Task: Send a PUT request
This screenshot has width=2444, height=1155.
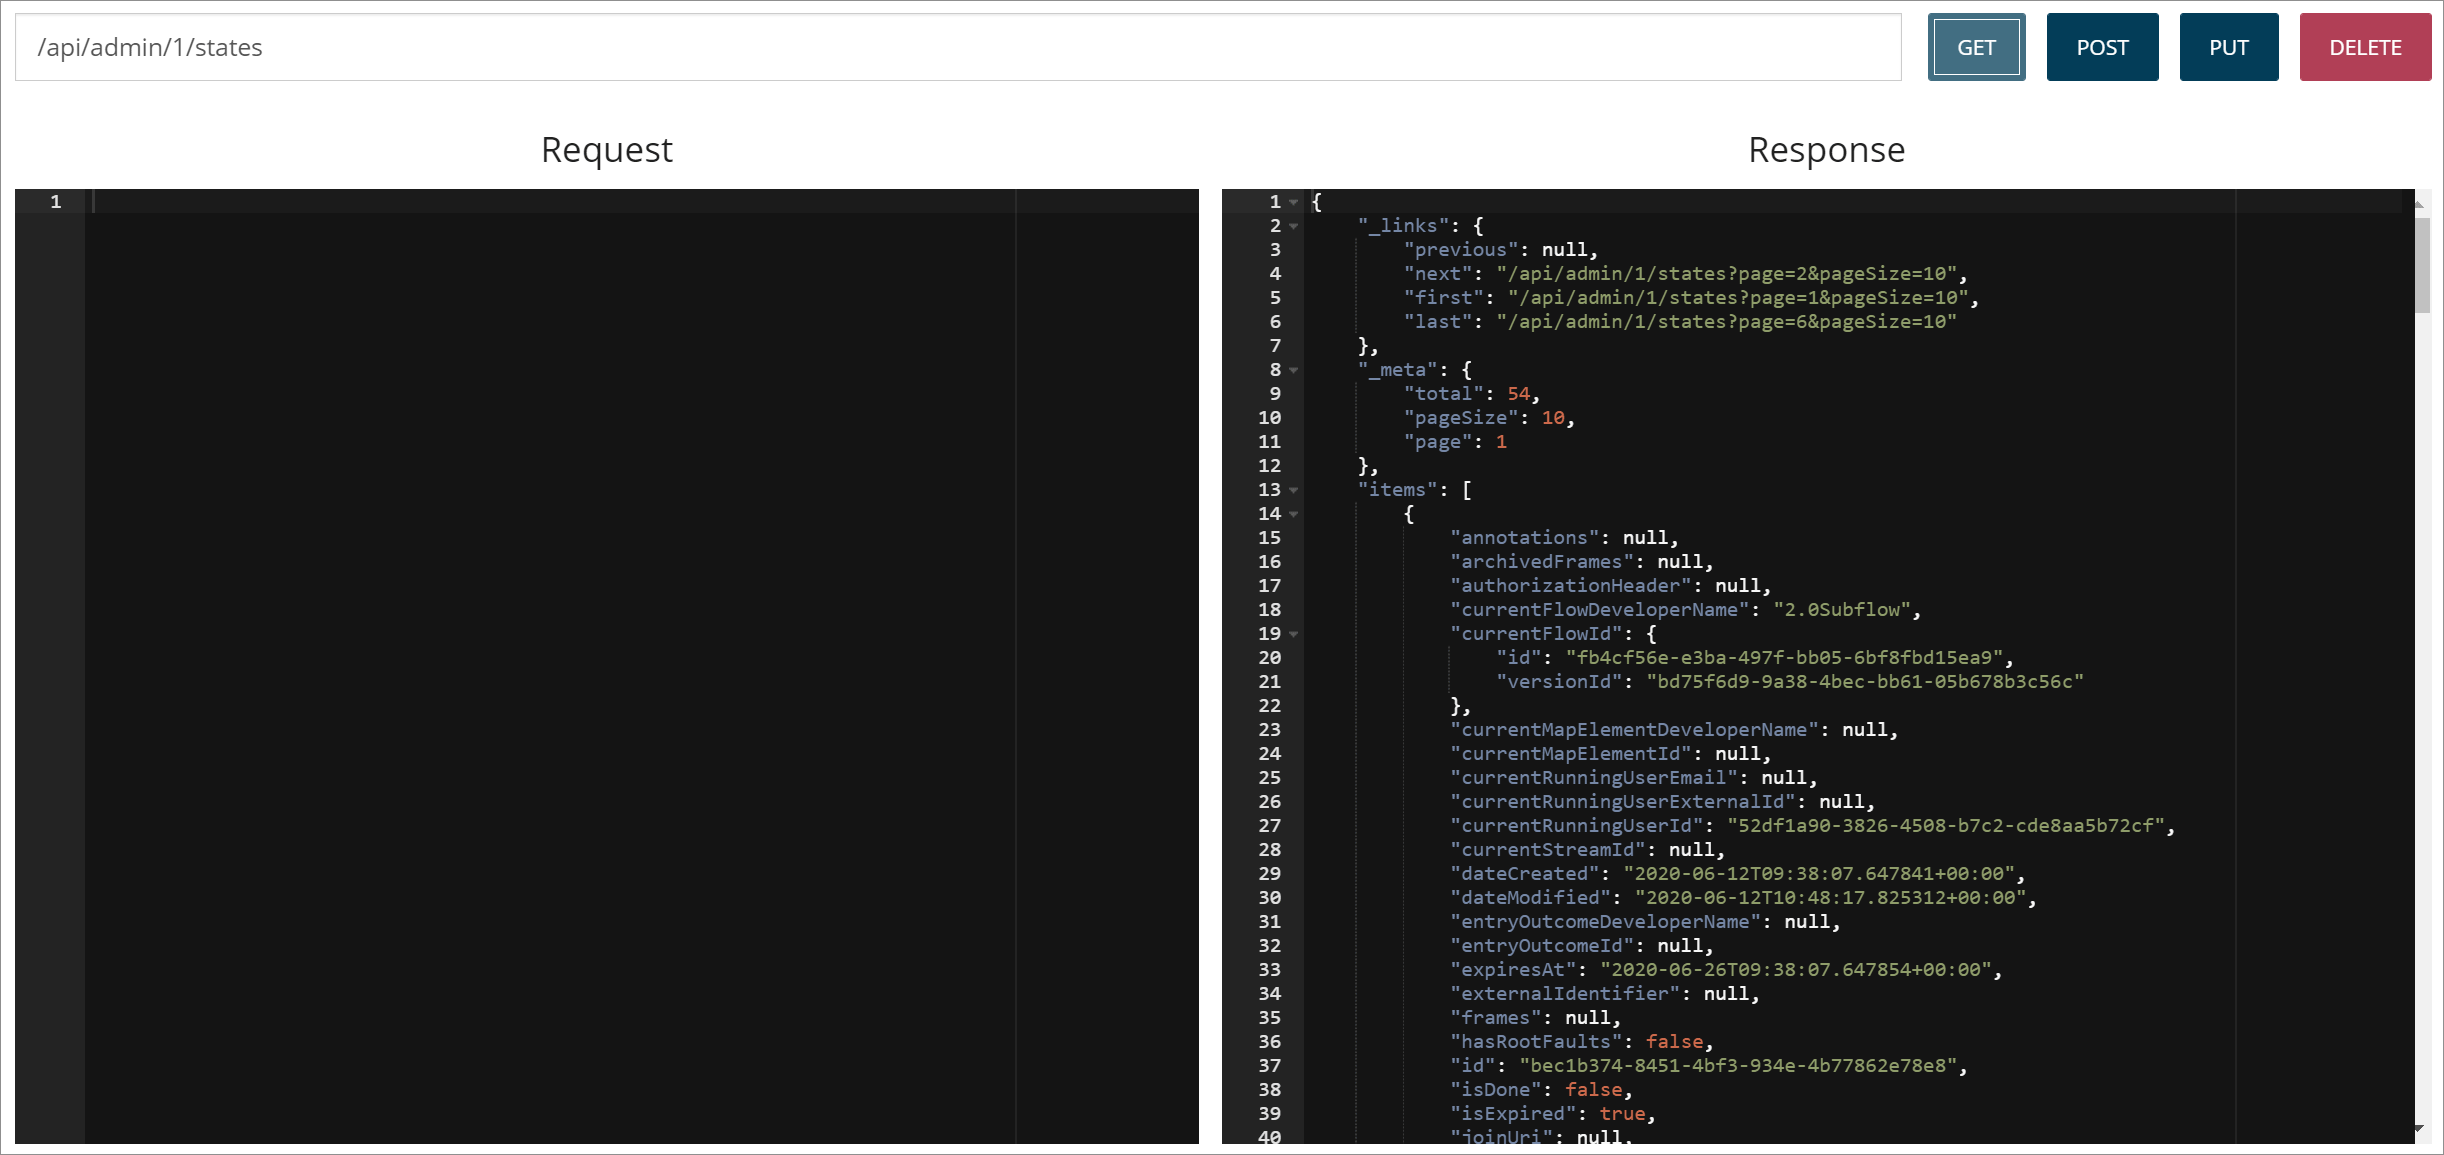Action: tap(2229, 46)
